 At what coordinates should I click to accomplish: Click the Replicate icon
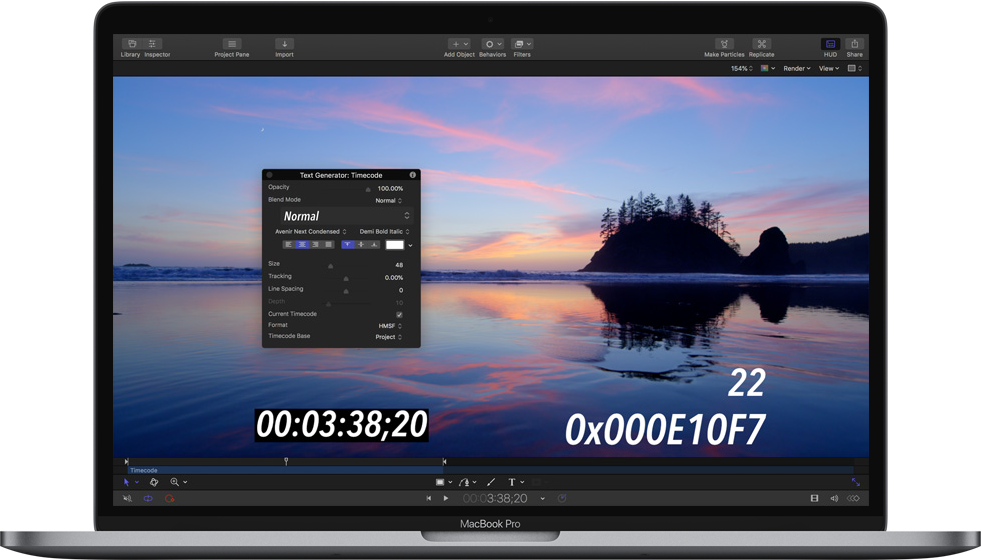761,45
